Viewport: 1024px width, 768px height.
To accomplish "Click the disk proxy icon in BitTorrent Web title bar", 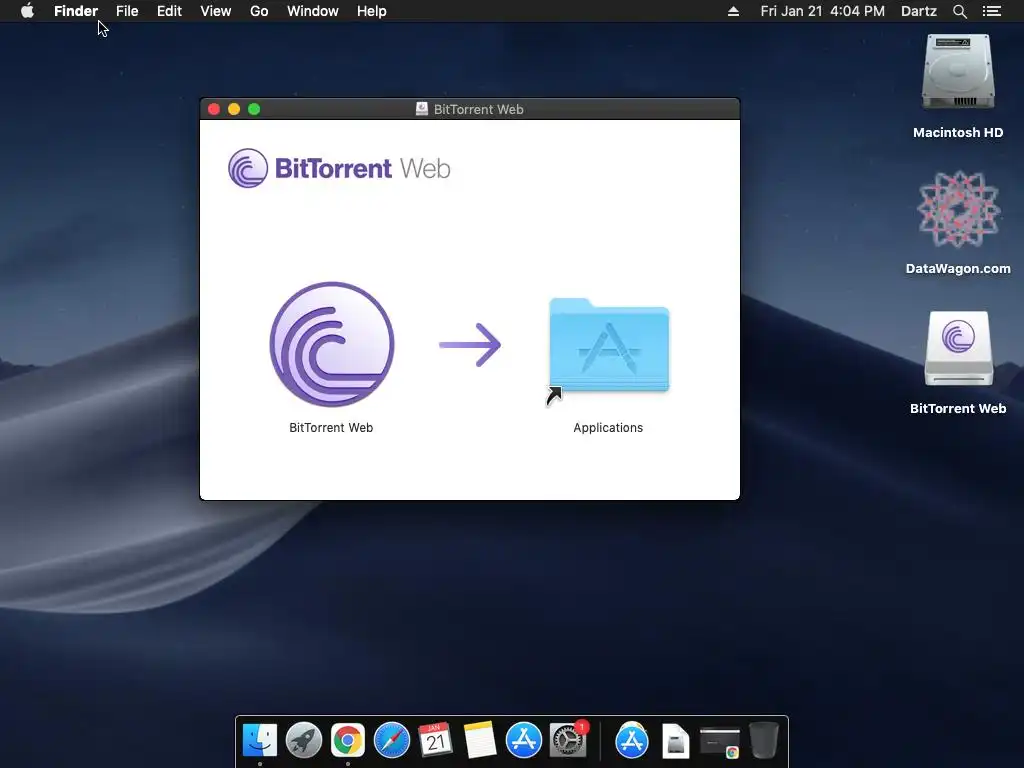I will 422,109.
